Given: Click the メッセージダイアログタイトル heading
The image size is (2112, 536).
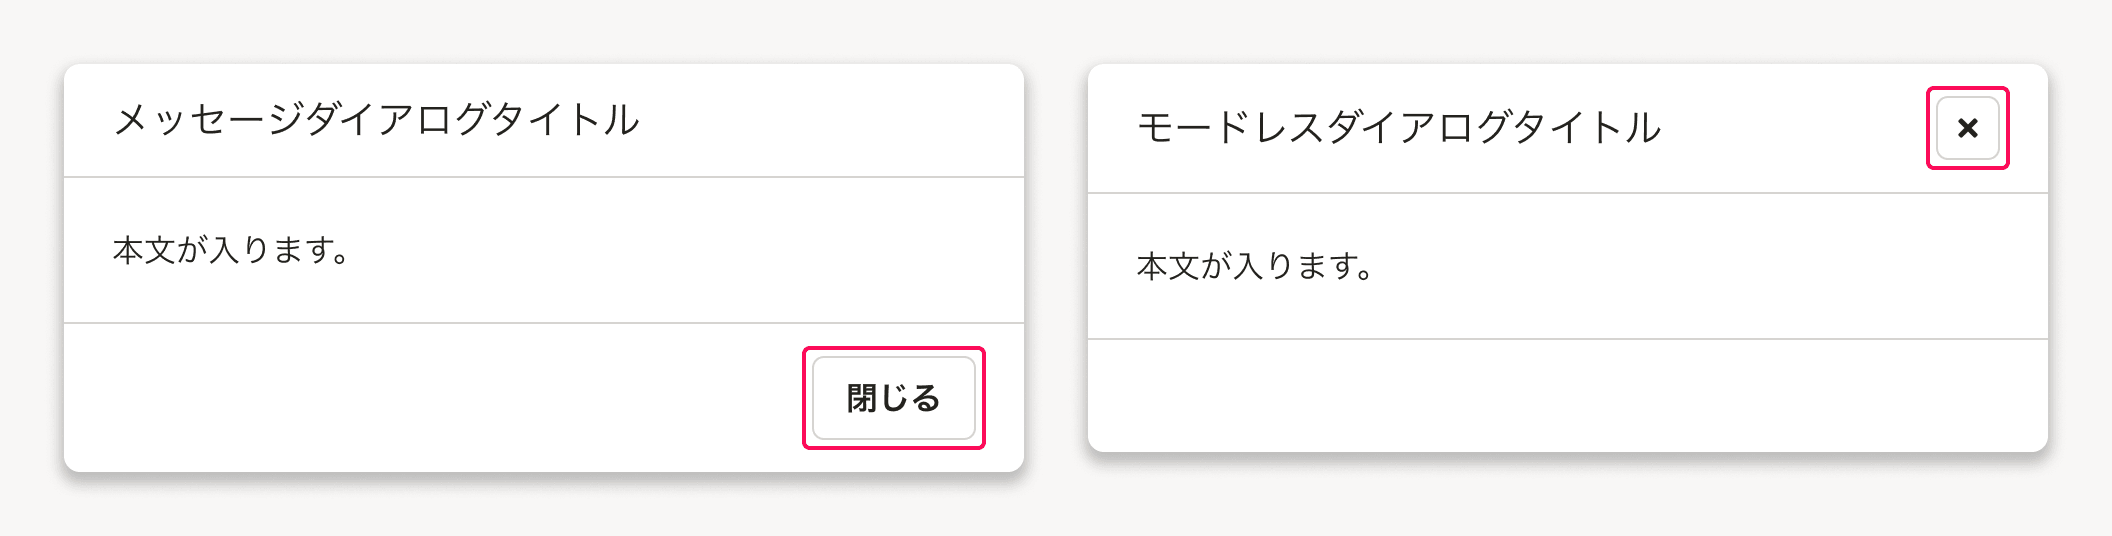Looking at the screenshot, I should click(376, 120).
